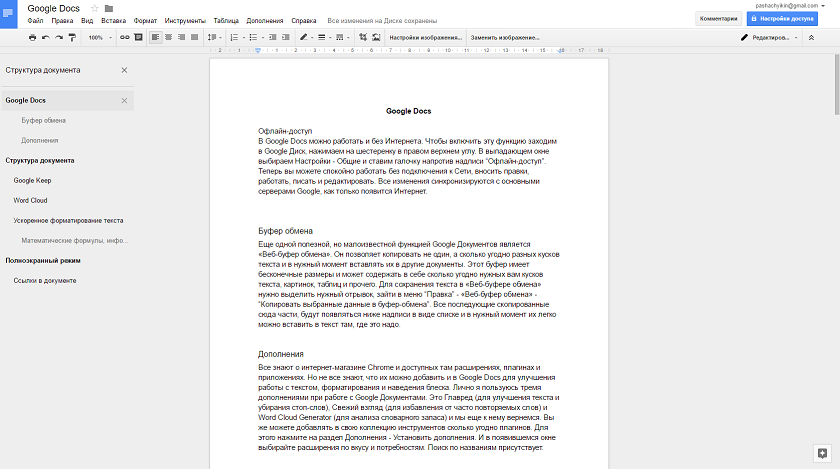840x469 pixels.
Task: Navigate to Google Keep outline entry
Action: coord(32,181)
